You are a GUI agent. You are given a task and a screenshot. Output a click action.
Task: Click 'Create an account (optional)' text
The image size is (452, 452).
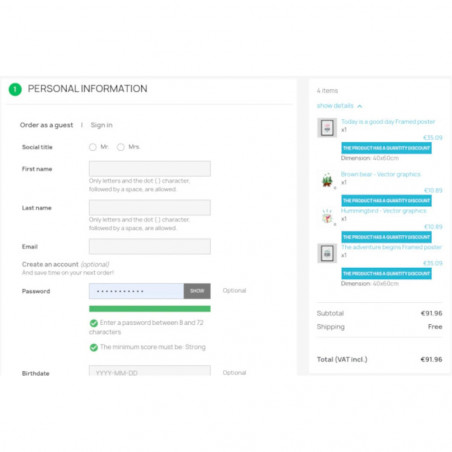tap(65, 264)
